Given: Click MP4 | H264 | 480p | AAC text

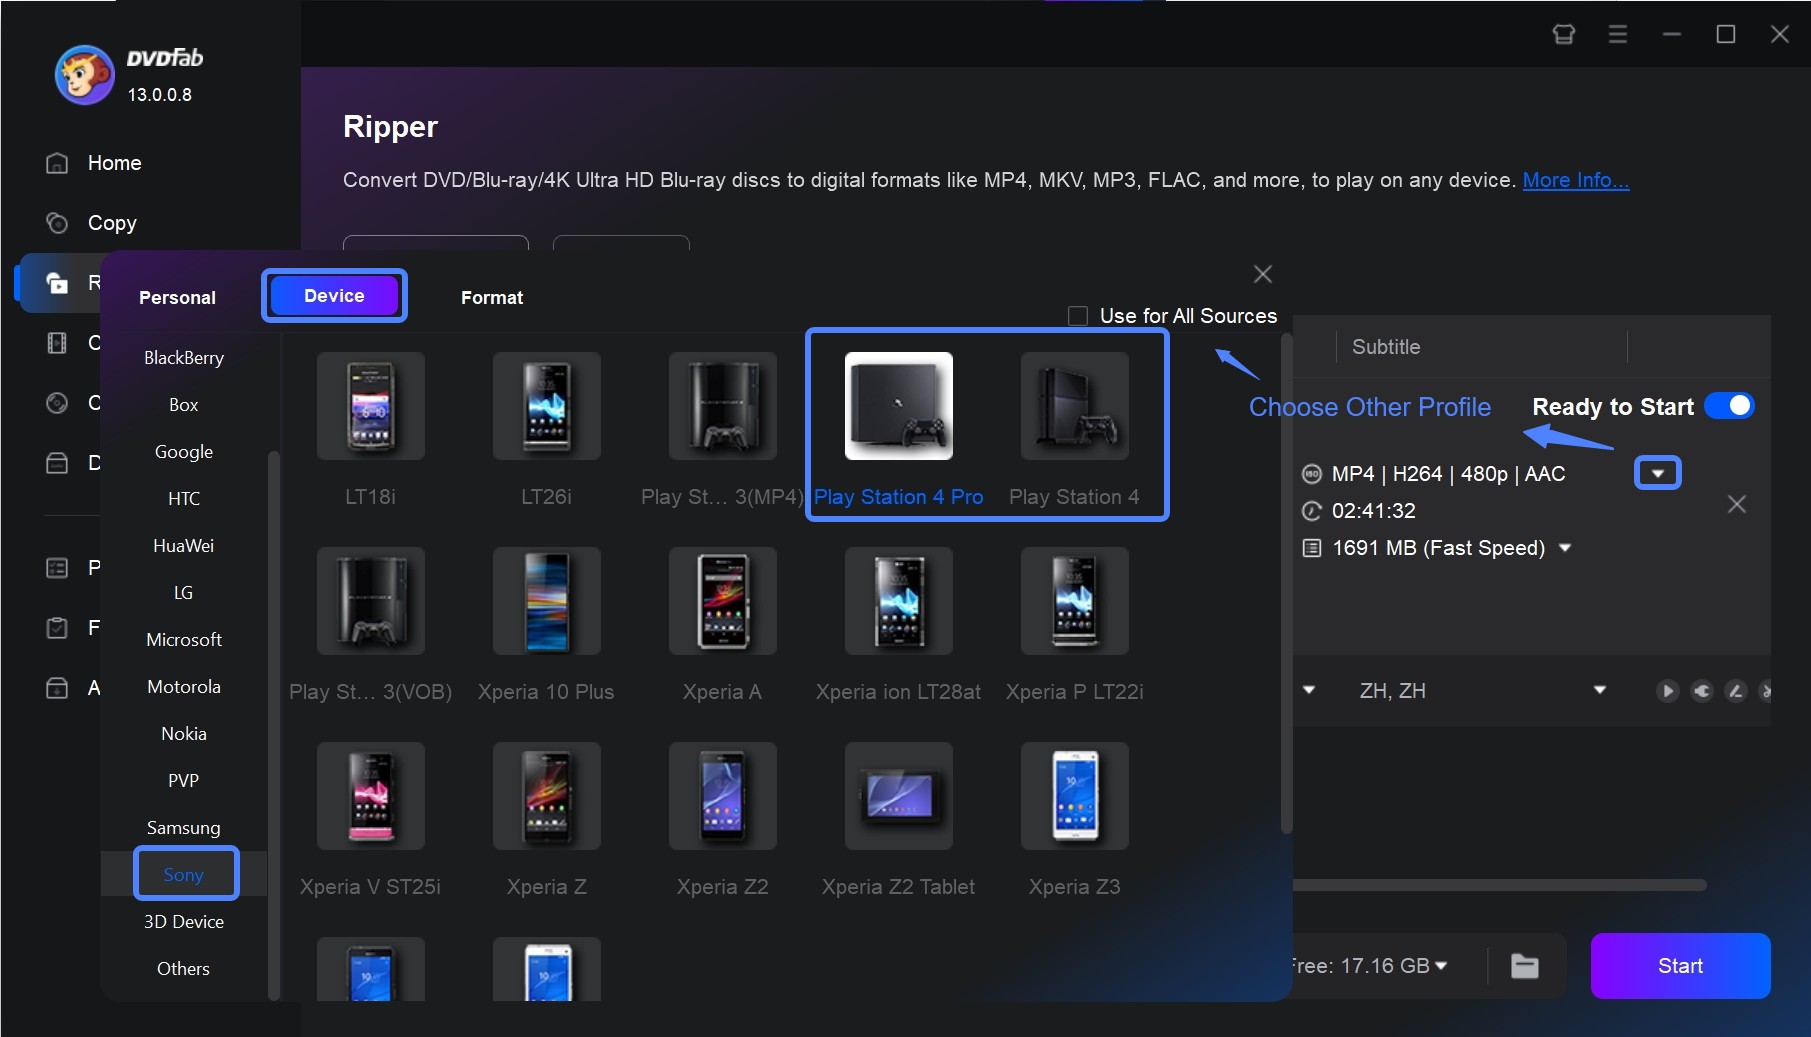Looking at the screenshot, I should pyautogui.click(x=1448, y=474).
